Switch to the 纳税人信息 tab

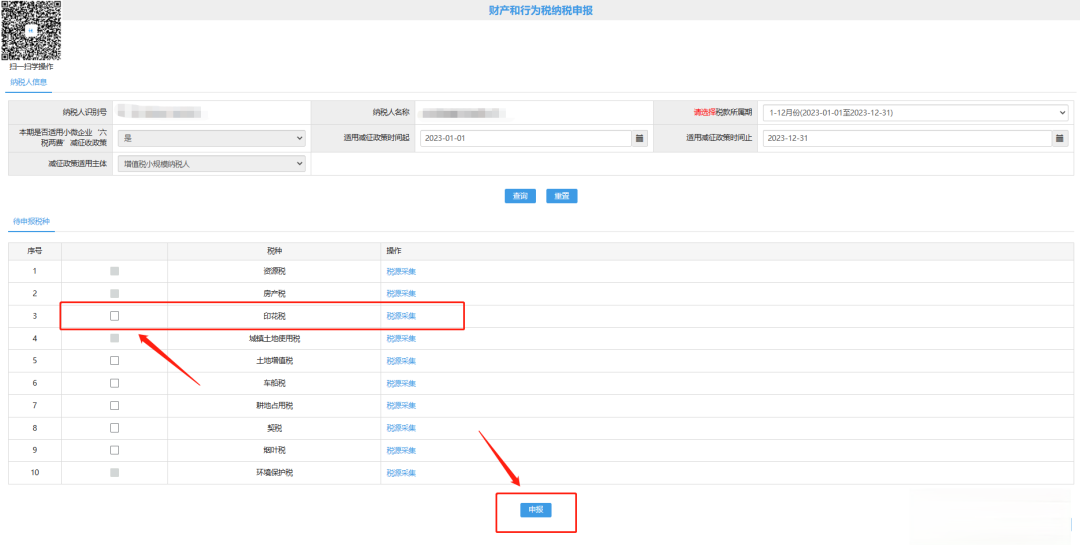tap(28, 82)
